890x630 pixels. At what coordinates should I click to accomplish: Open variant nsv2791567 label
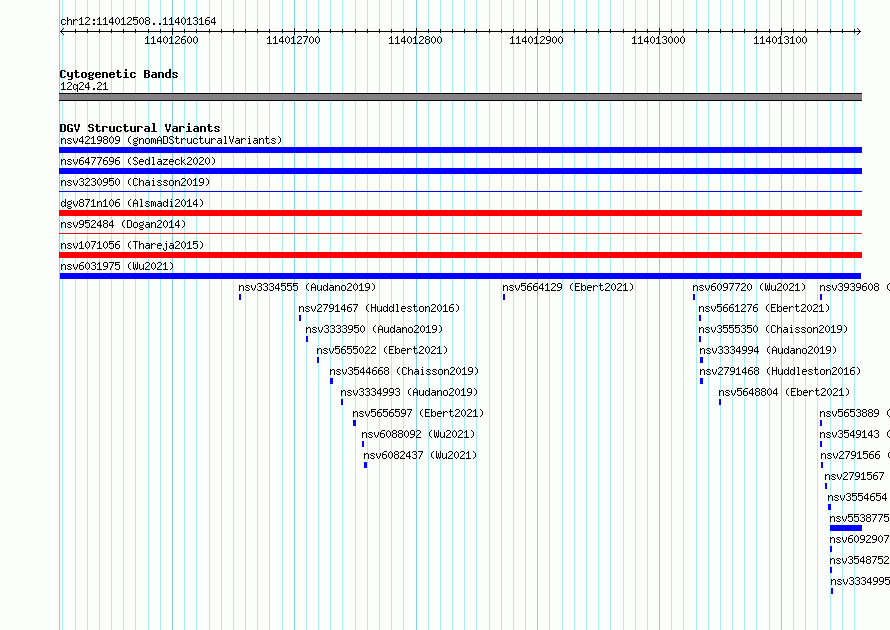pos(854,476)
